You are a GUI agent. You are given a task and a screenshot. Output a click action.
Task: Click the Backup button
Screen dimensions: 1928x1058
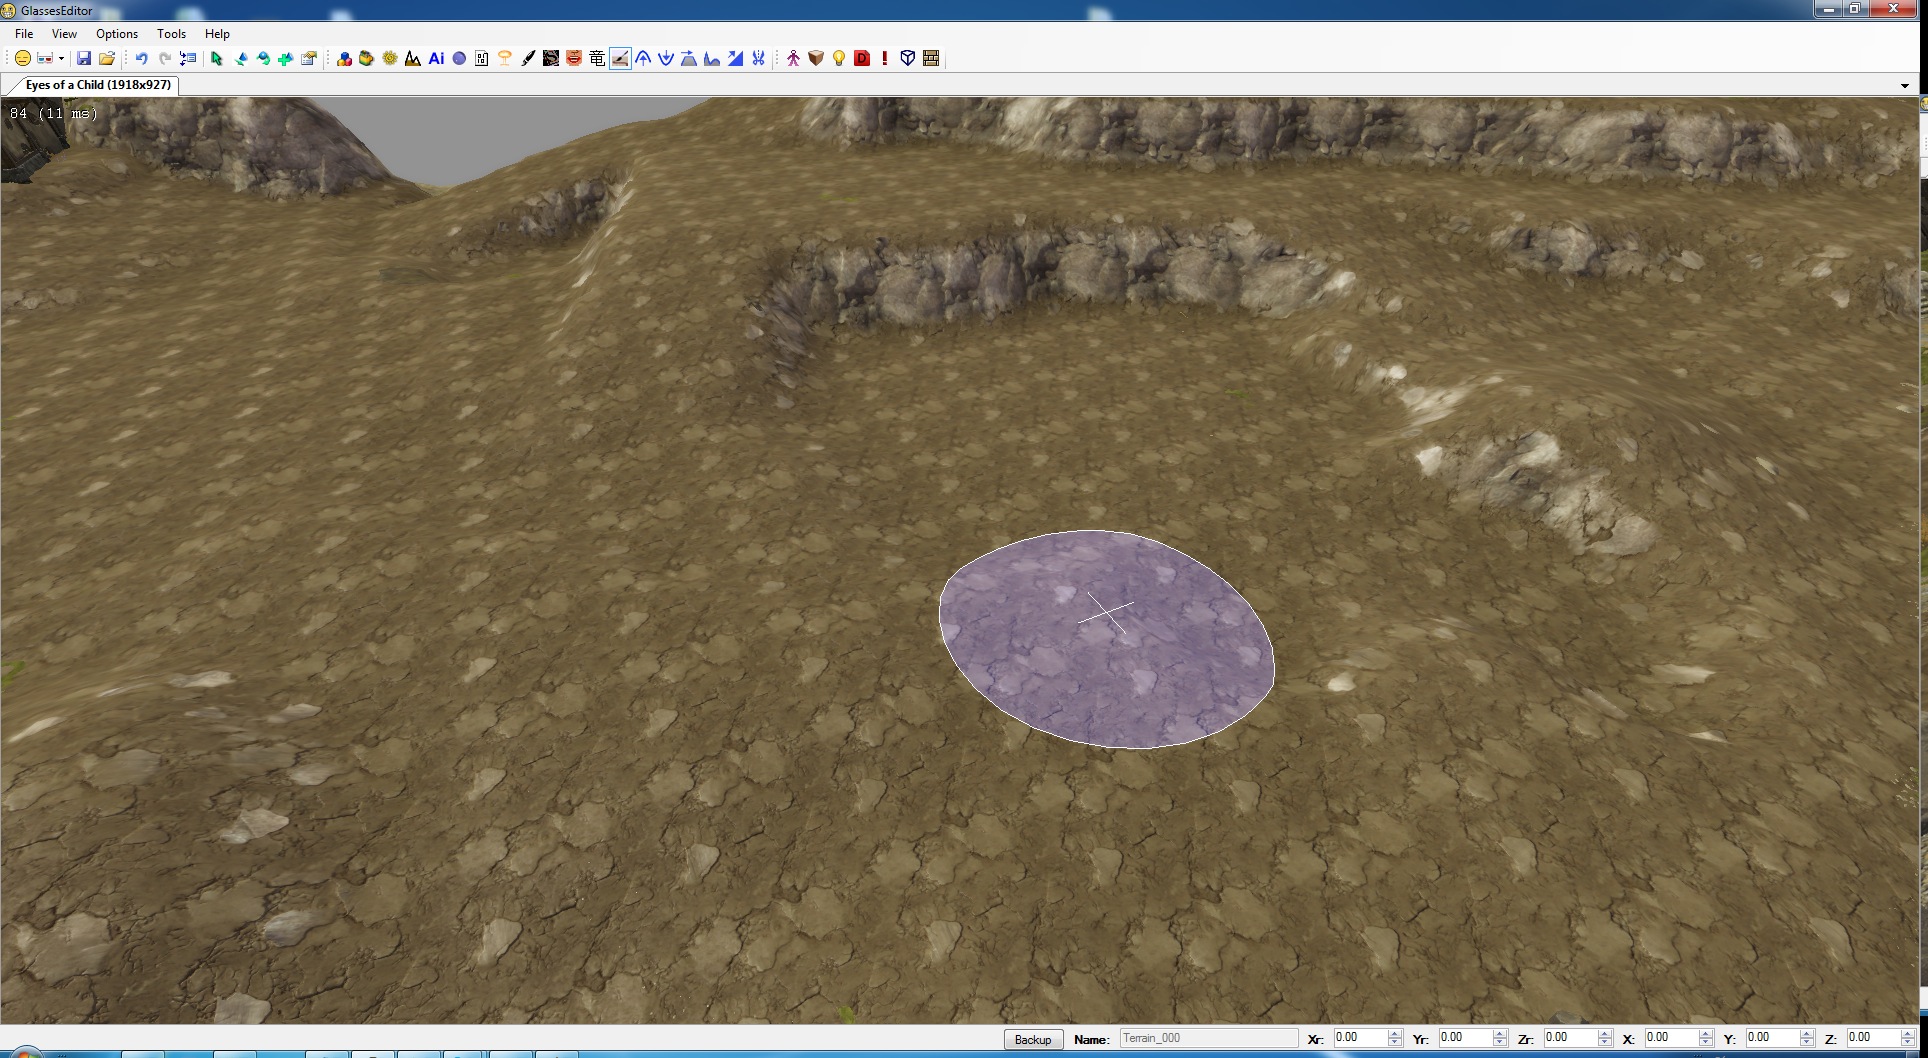(x=1032, y=1040)
